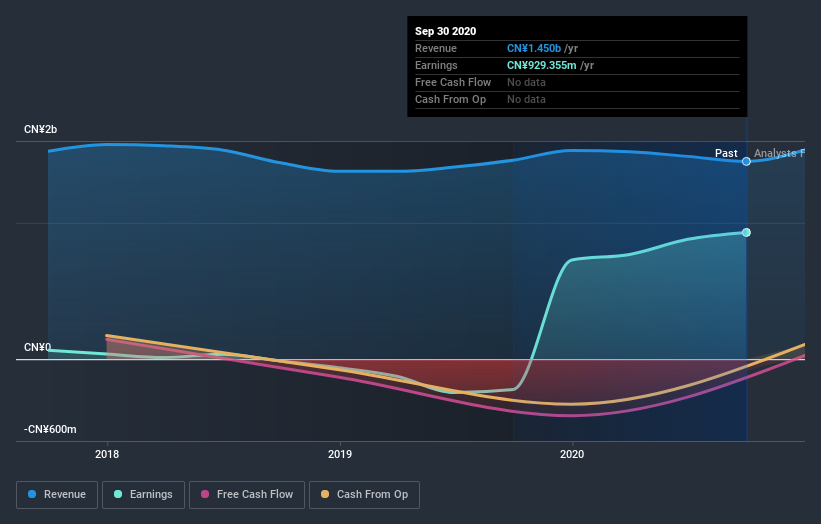Click the 2020 x-axis label
Viewport: 821px width, 524px height.
pyautogui.click(x=572, y=454)
